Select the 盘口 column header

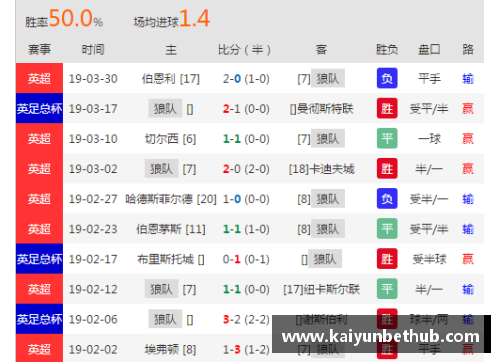(x=429, y=50)
